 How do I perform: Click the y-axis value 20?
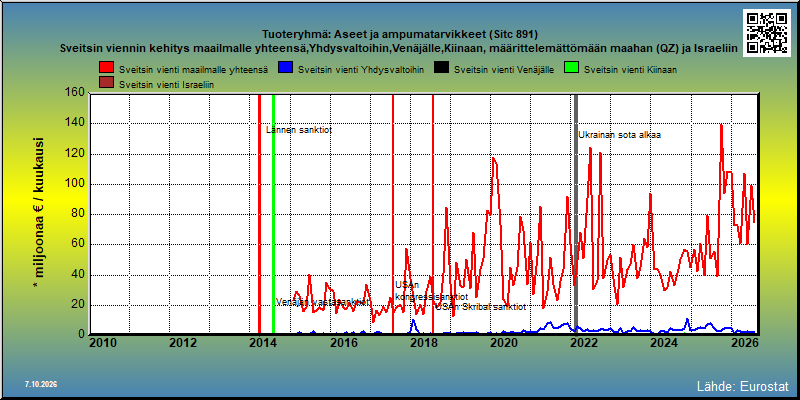pyautogui.click(x=78, y=305)
